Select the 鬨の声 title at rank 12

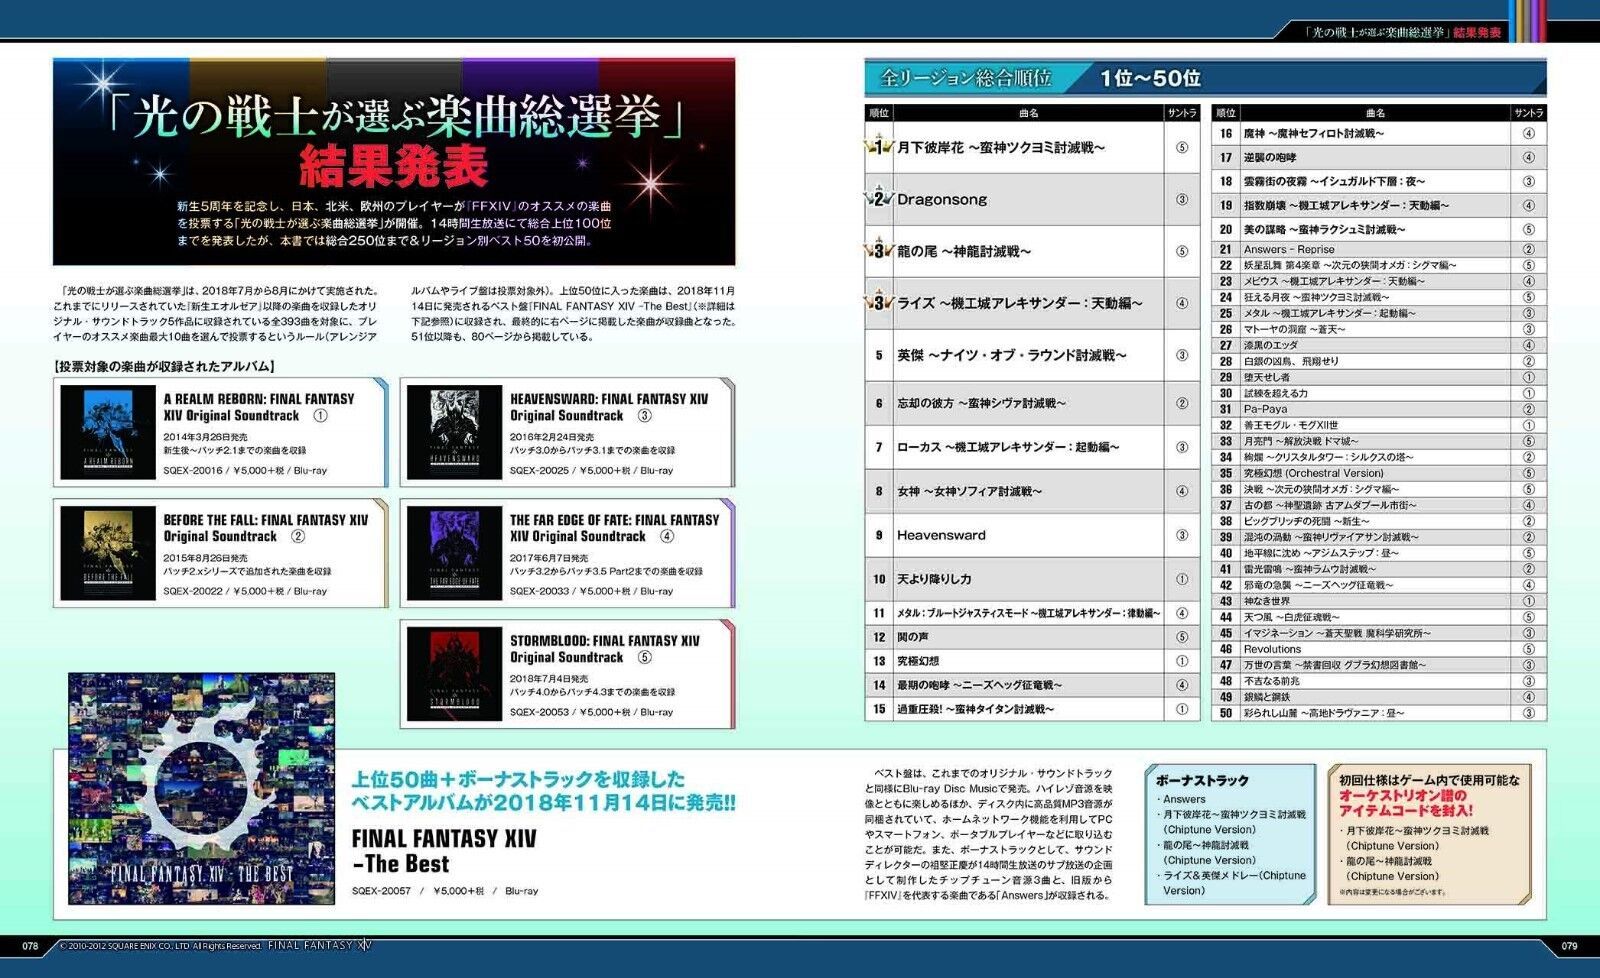click(x=912, y=637)
